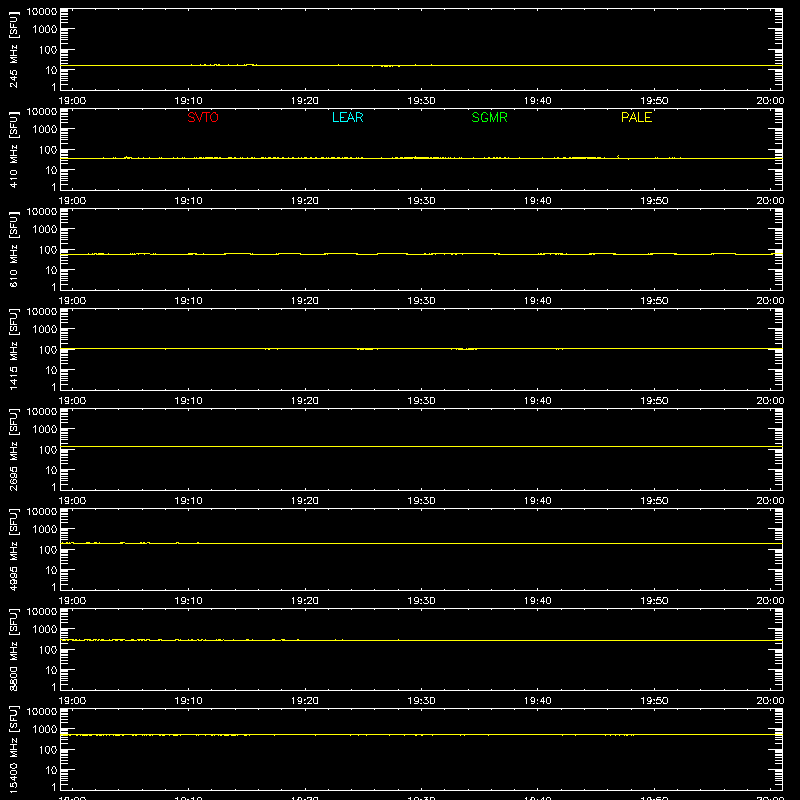Image resolution: width=800 pixels, height=800 pixels.
Task: Click the 10 y-tick on the 1415 MHz plot
Action: pos(51,370)
